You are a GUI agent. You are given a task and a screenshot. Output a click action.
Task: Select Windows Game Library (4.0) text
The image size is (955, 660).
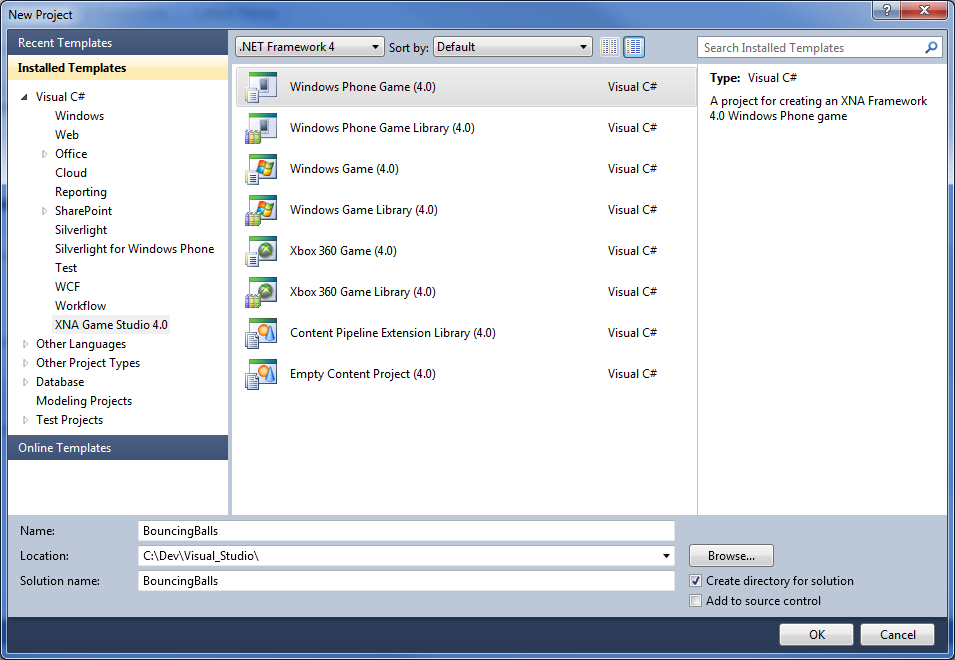364,210
